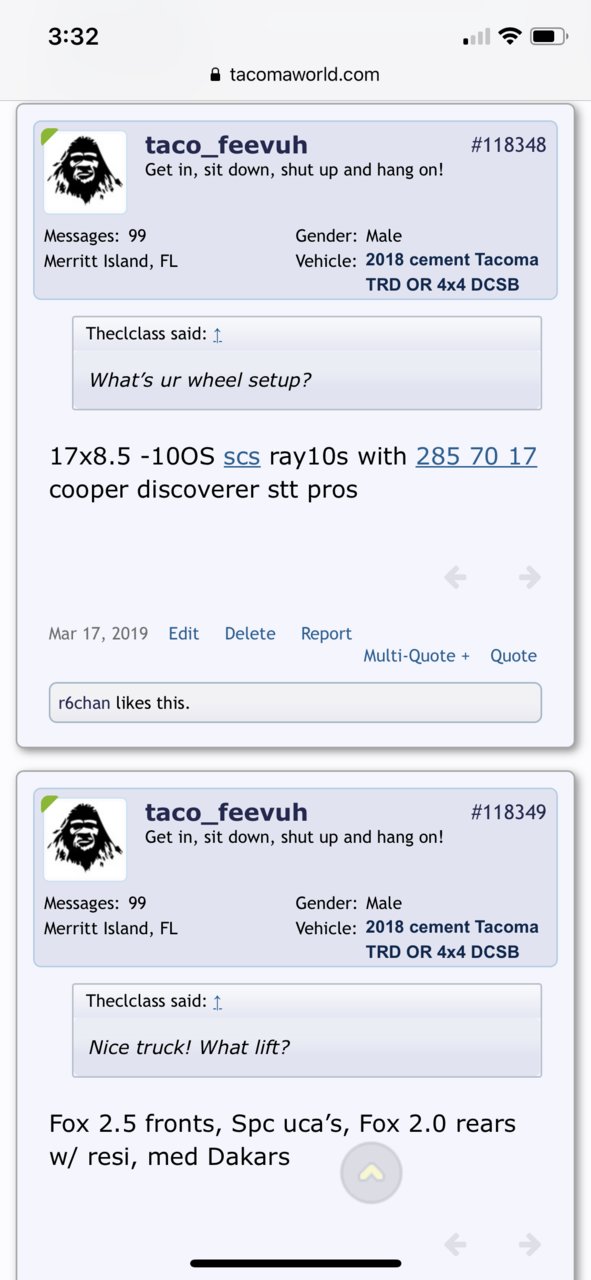
Task: Open the quoted post arrow beside first 'Theclclass said'
Action: point(217,334)
